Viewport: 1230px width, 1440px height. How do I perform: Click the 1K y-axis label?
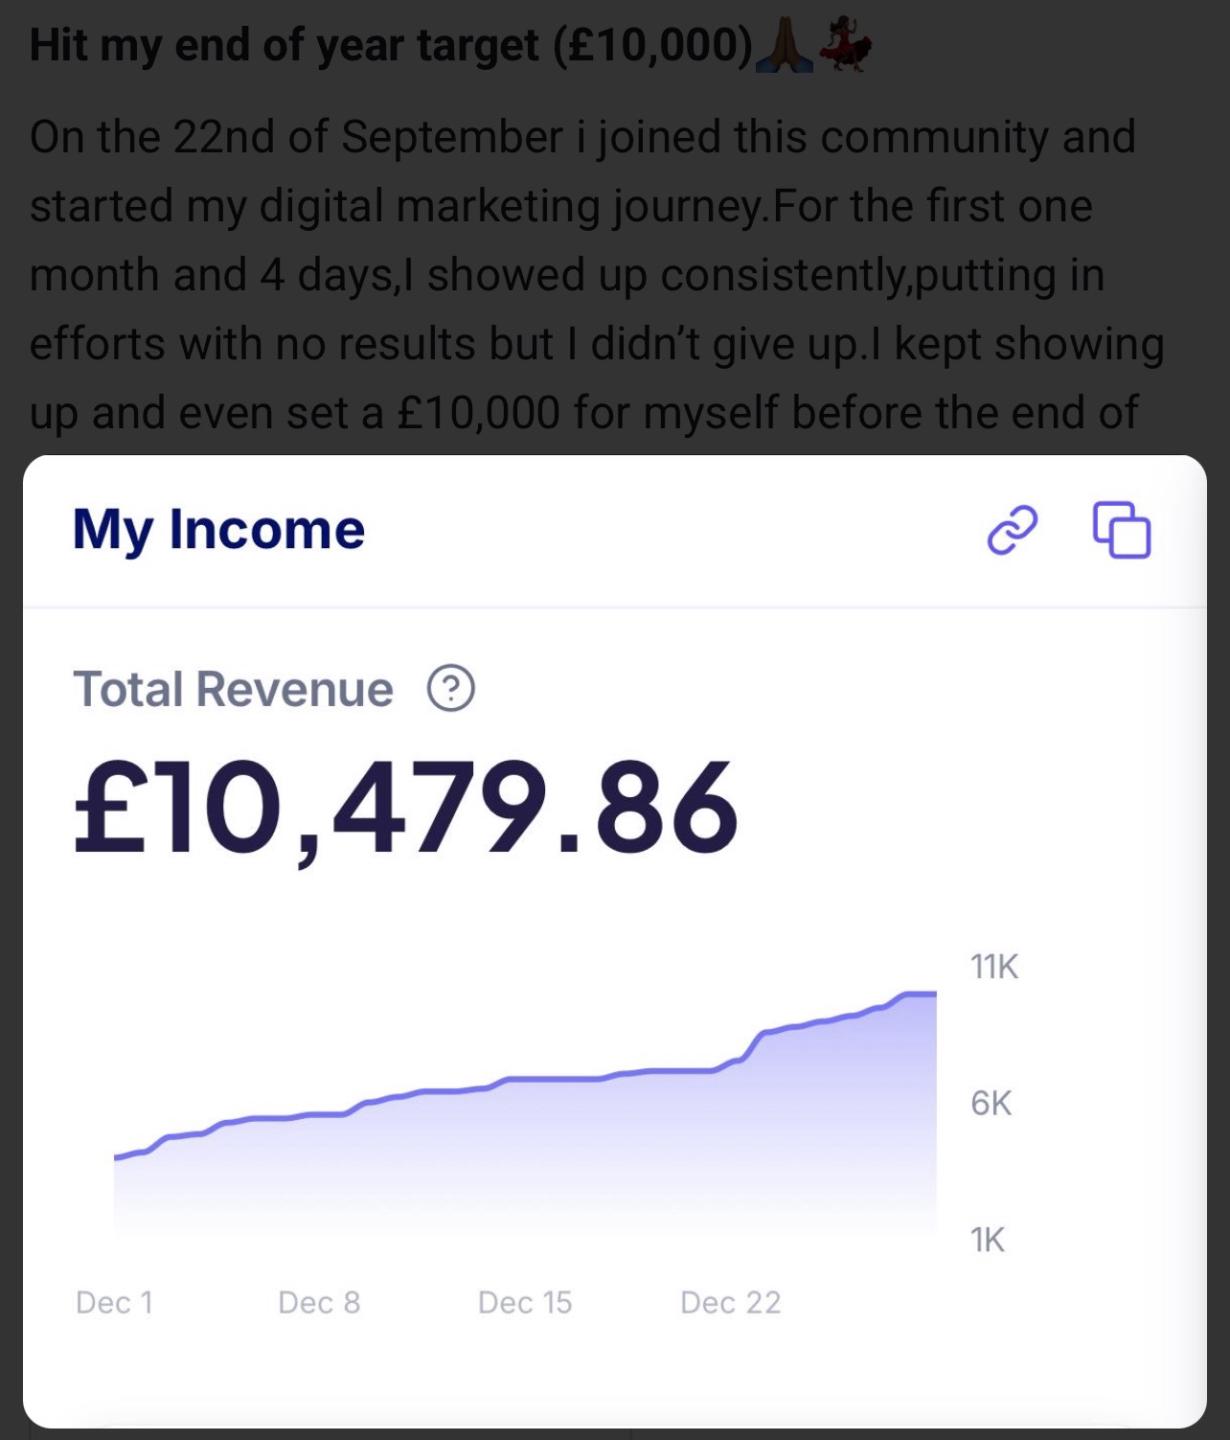(987, 1240)
